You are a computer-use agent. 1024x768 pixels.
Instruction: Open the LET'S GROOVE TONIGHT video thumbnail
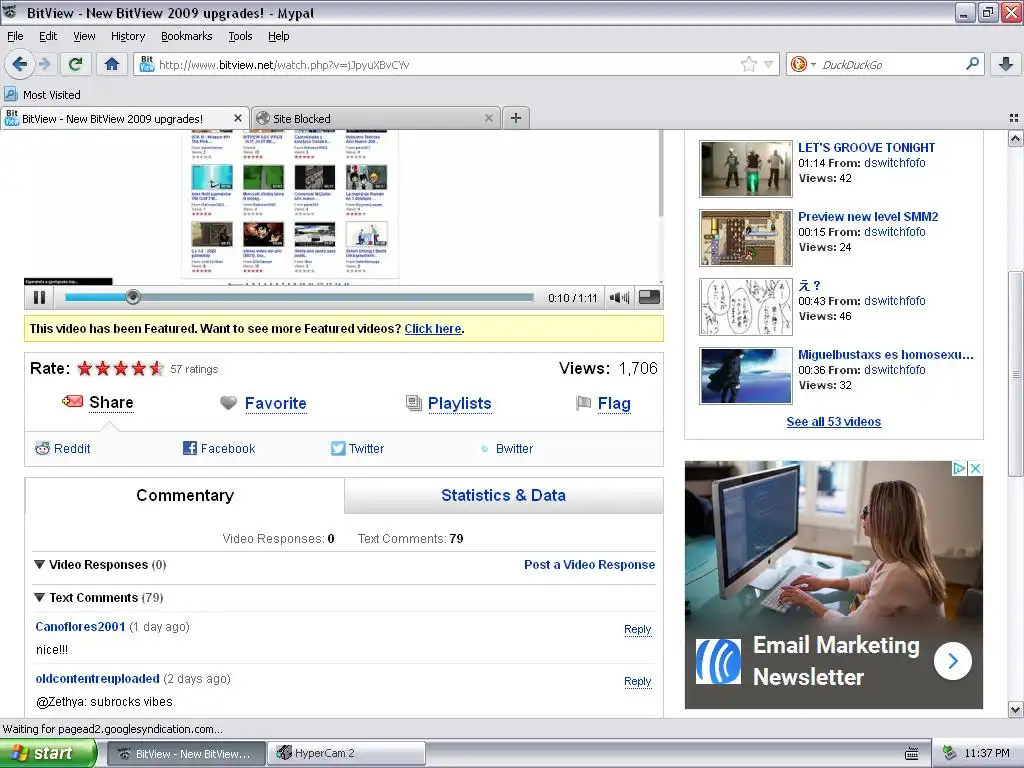(x=746, y=168)
